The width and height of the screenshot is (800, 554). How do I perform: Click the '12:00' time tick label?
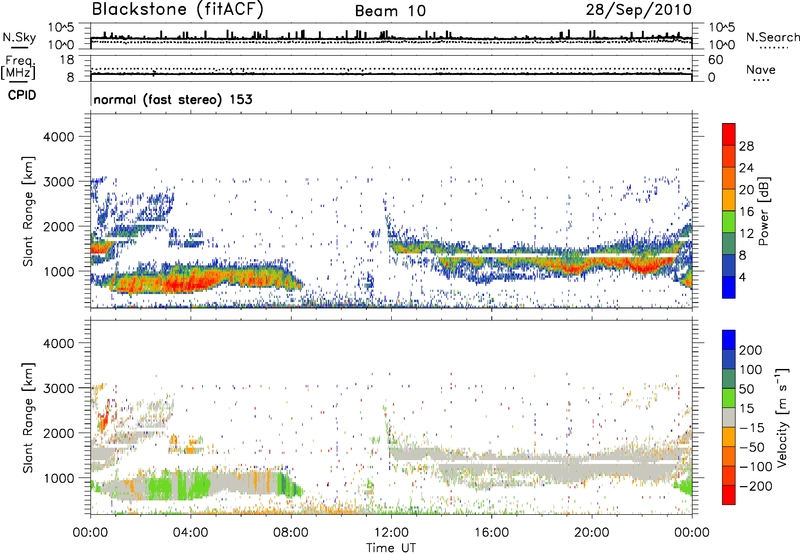[x=391, y=533]
